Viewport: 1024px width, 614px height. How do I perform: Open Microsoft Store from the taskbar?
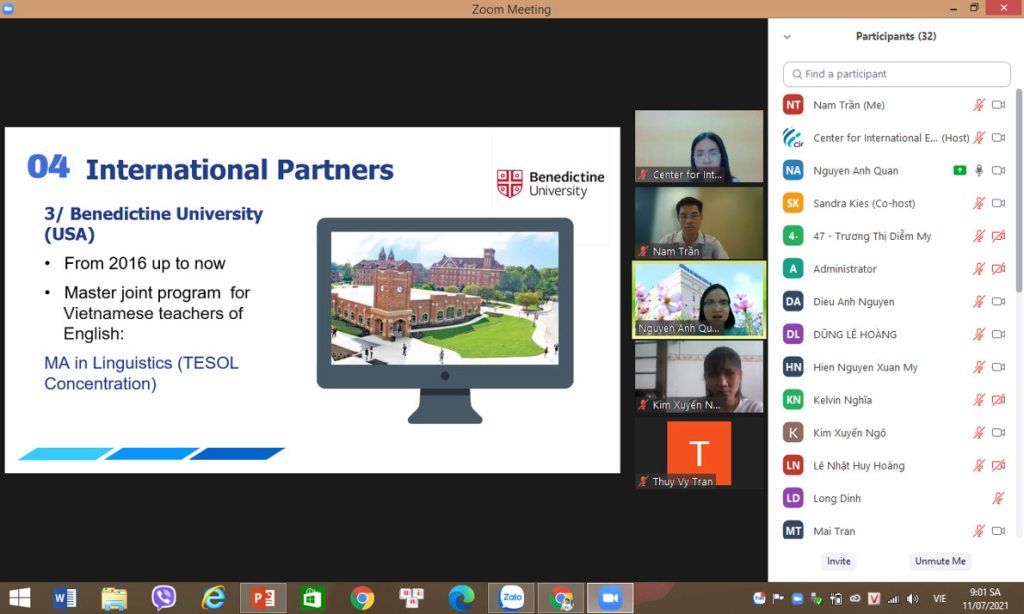[x=312, y=598]
